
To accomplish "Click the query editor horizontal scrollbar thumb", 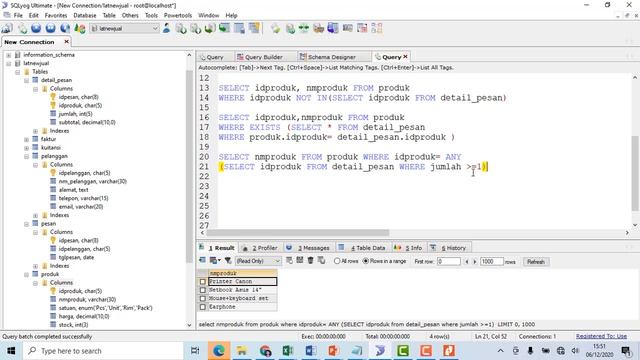I will tap(298, 233).
